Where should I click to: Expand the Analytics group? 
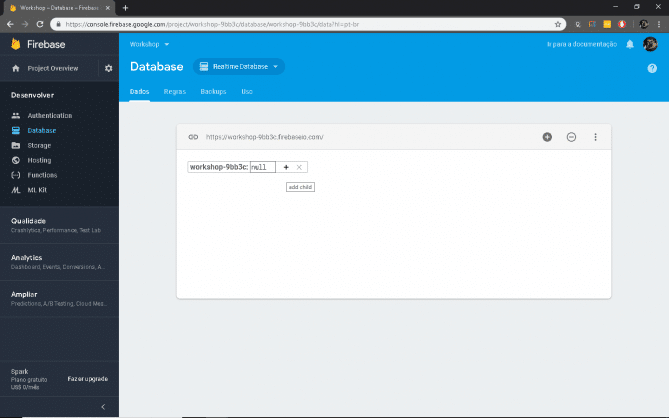point(59,261)
